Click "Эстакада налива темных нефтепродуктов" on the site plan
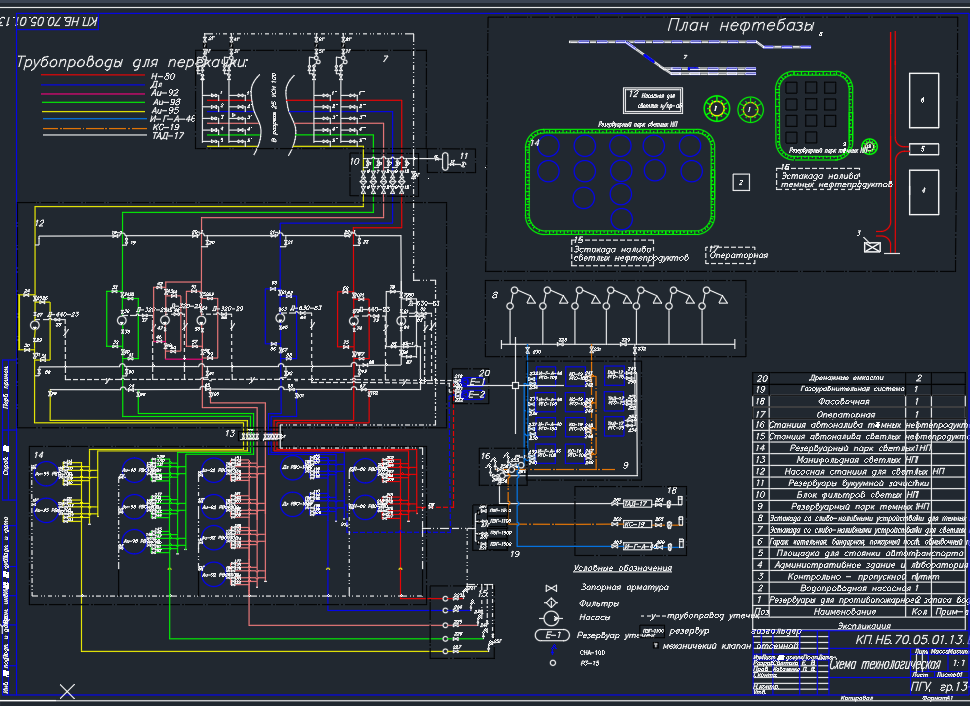Screen dimensions: 970x706 (x=836, y=180)
